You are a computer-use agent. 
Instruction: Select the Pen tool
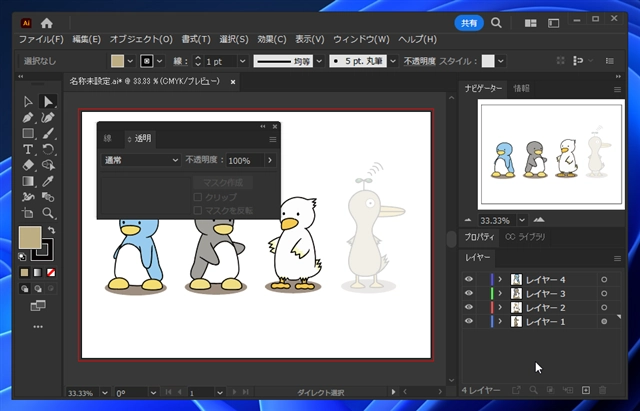28,118
